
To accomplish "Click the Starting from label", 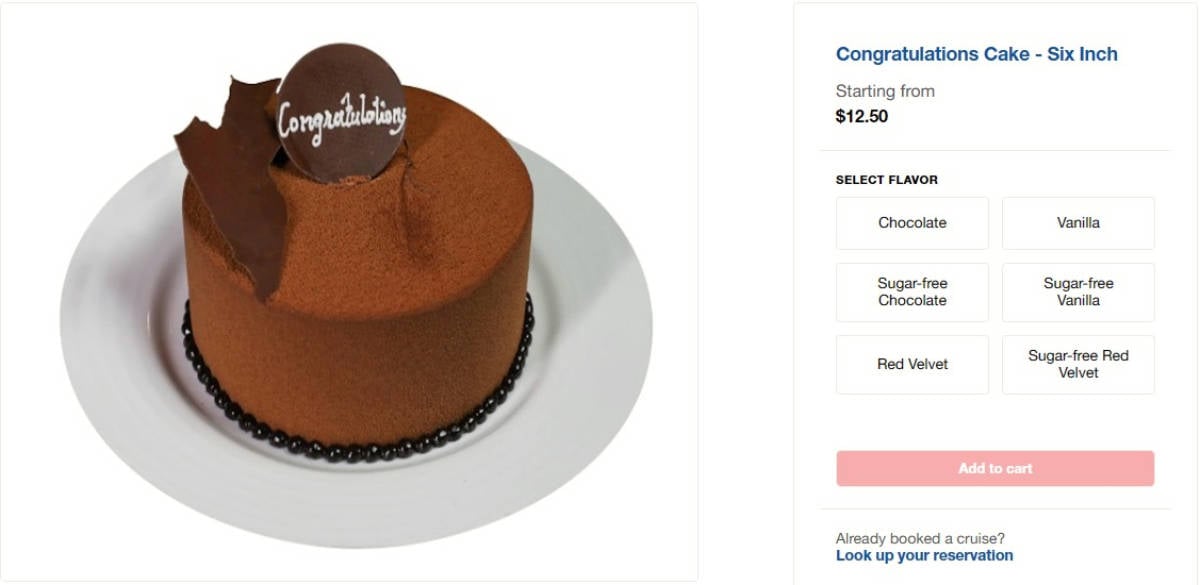I will 885,91.
